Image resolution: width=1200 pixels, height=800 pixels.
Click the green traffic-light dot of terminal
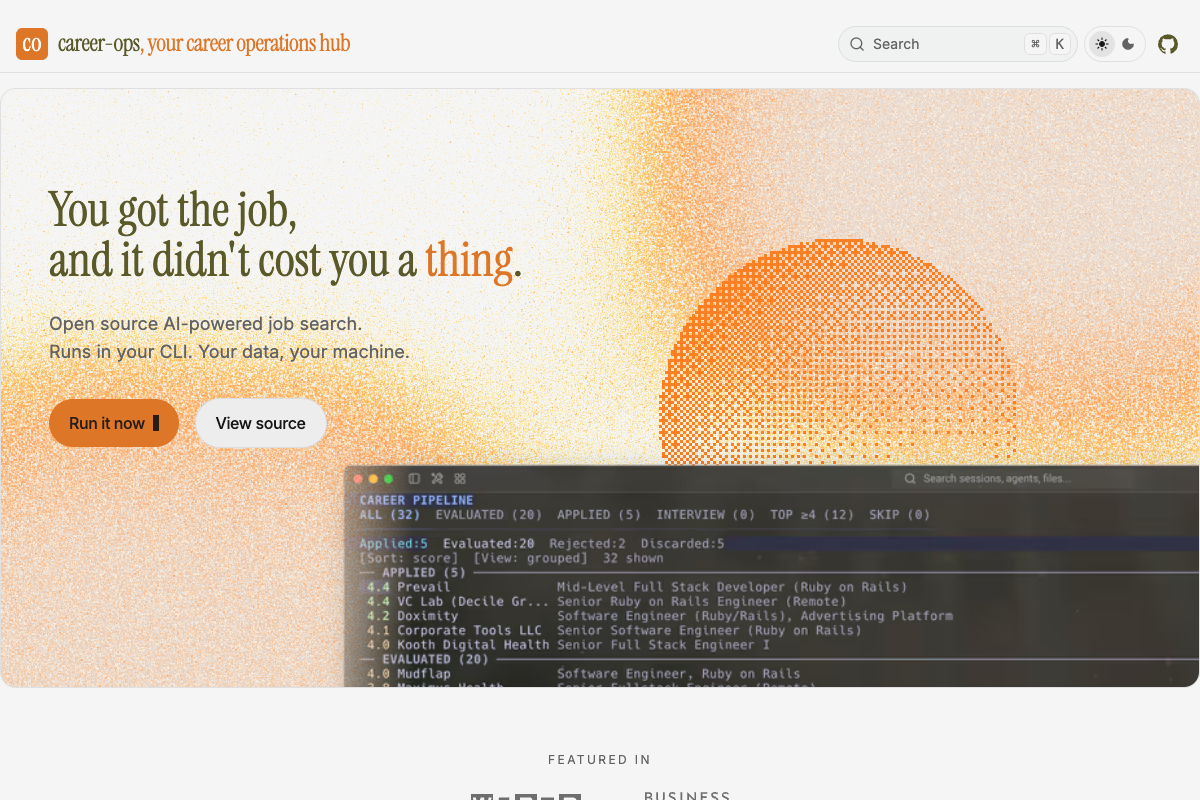click(389, 479)
